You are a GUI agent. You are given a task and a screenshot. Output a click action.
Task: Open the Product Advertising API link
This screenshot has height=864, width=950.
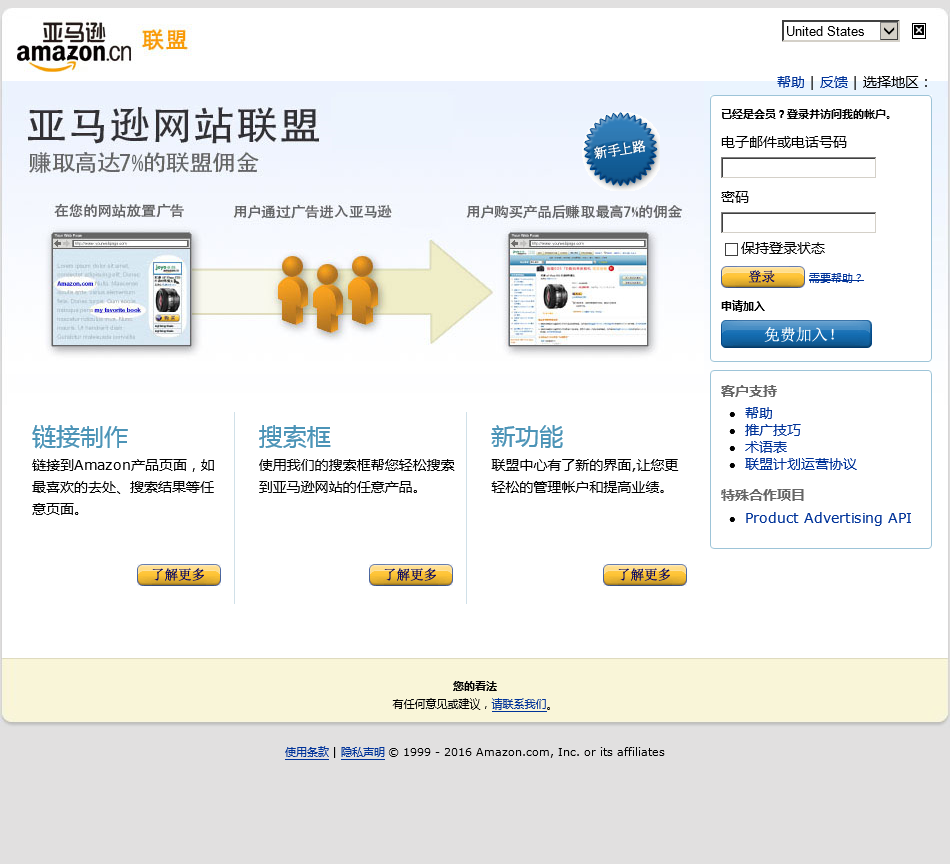click(x=828, y=518)
